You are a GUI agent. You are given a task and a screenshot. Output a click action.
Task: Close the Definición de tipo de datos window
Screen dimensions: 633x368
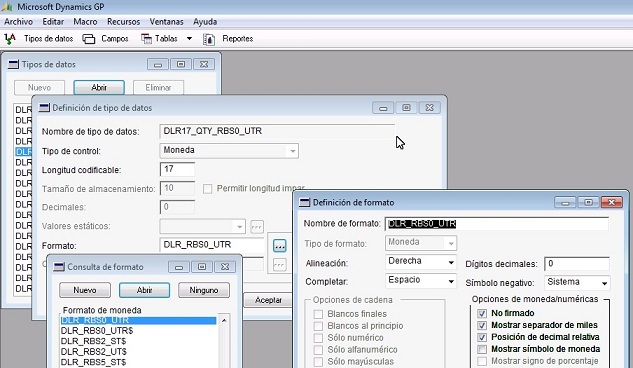[430, 108]
